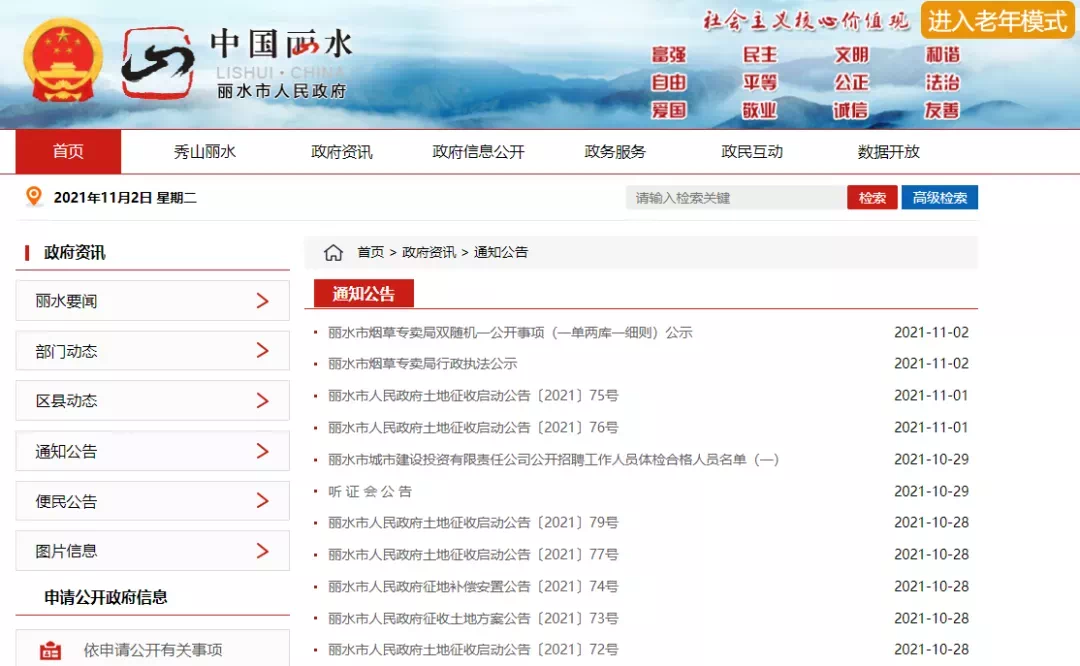Click the search keyword input field
Viewport: 1080px width, 666px height.
(x=735, y=198)
